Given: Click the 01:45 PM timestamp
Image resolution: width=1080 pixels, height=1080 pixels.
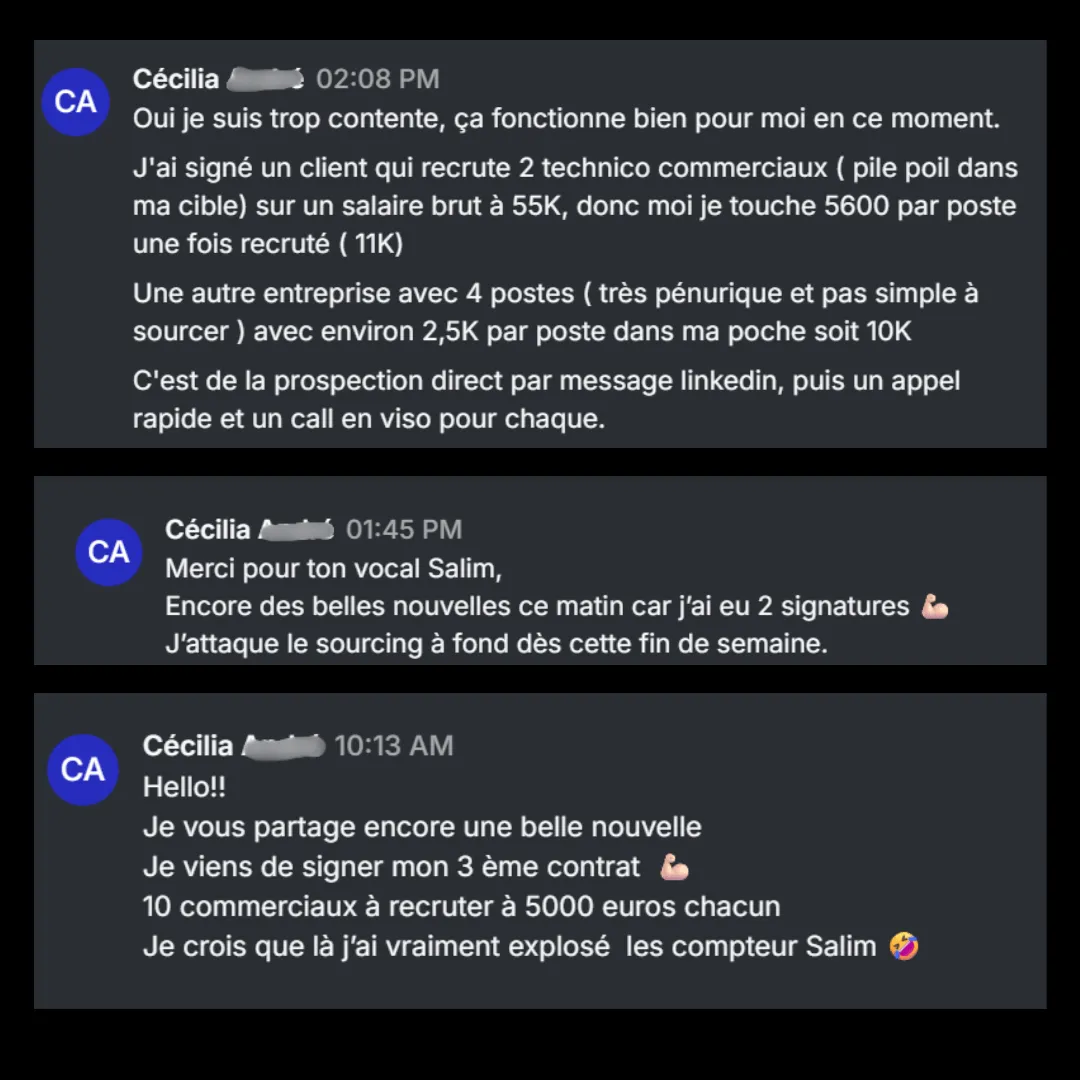Looking at the screenshot, I should point(404,530).
